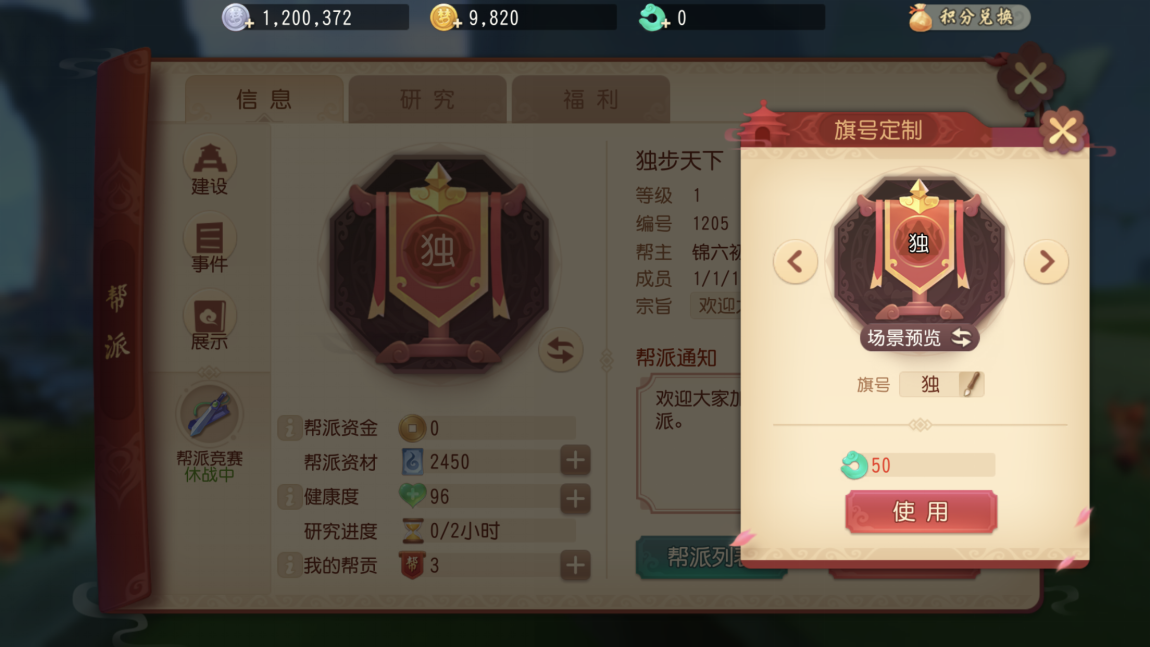
Task: Show the previous banner style arrow
Action: [795, 261]
